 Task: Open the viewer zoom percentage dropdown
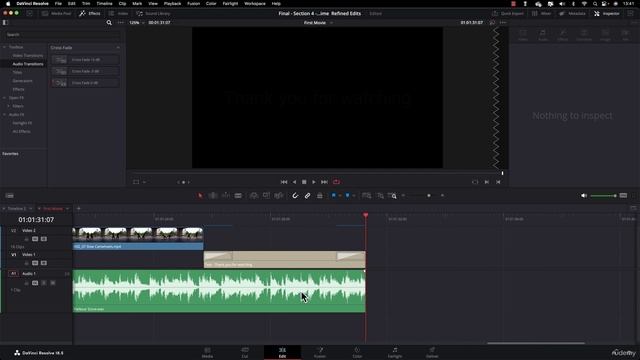(x=137, y=23)
